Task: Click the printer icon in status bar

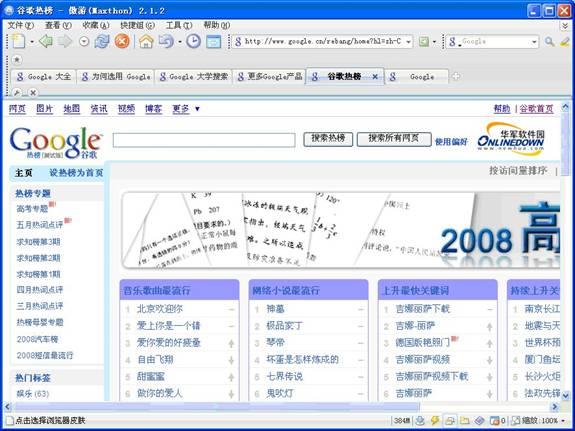Action: [x=450, y=420]
